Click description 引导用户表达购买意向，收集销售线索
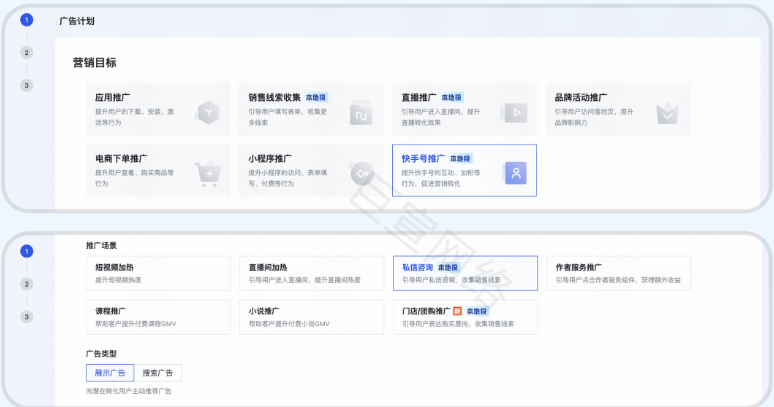The width and height of the screenshot is (774, 407). coord(458,324)
